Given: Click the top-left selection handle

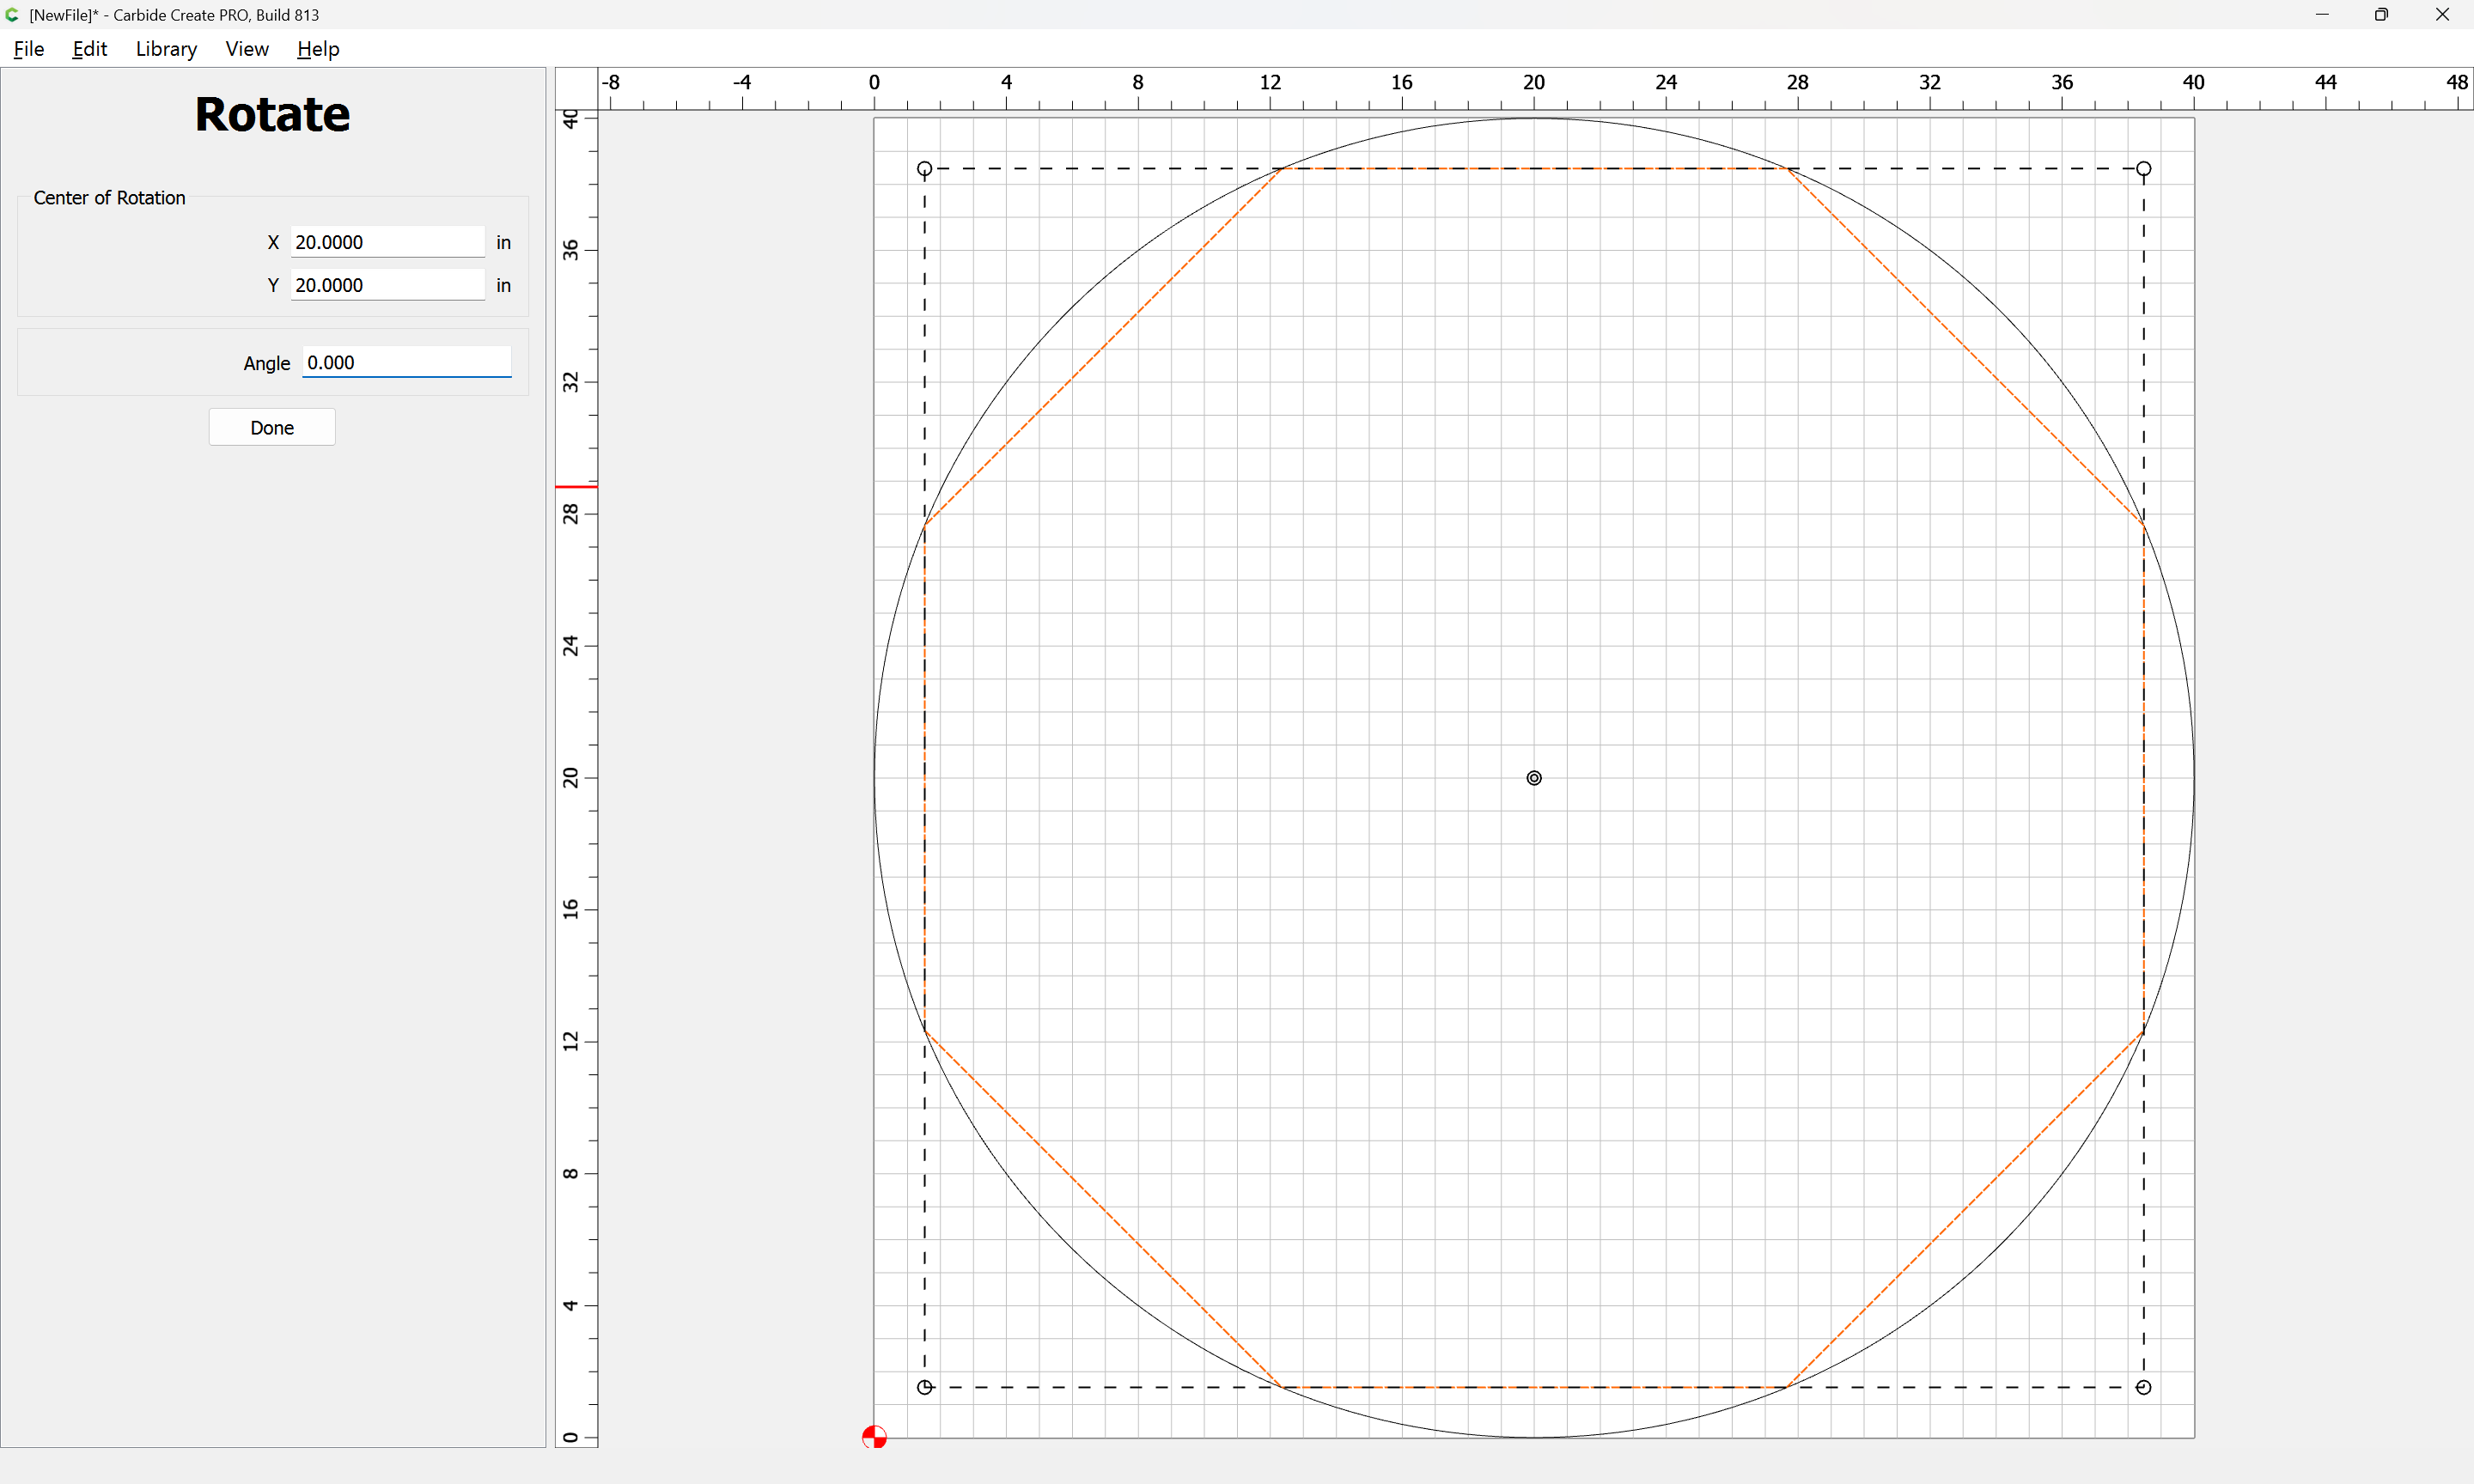Looking at the screenshot, I should pos(925,169).
